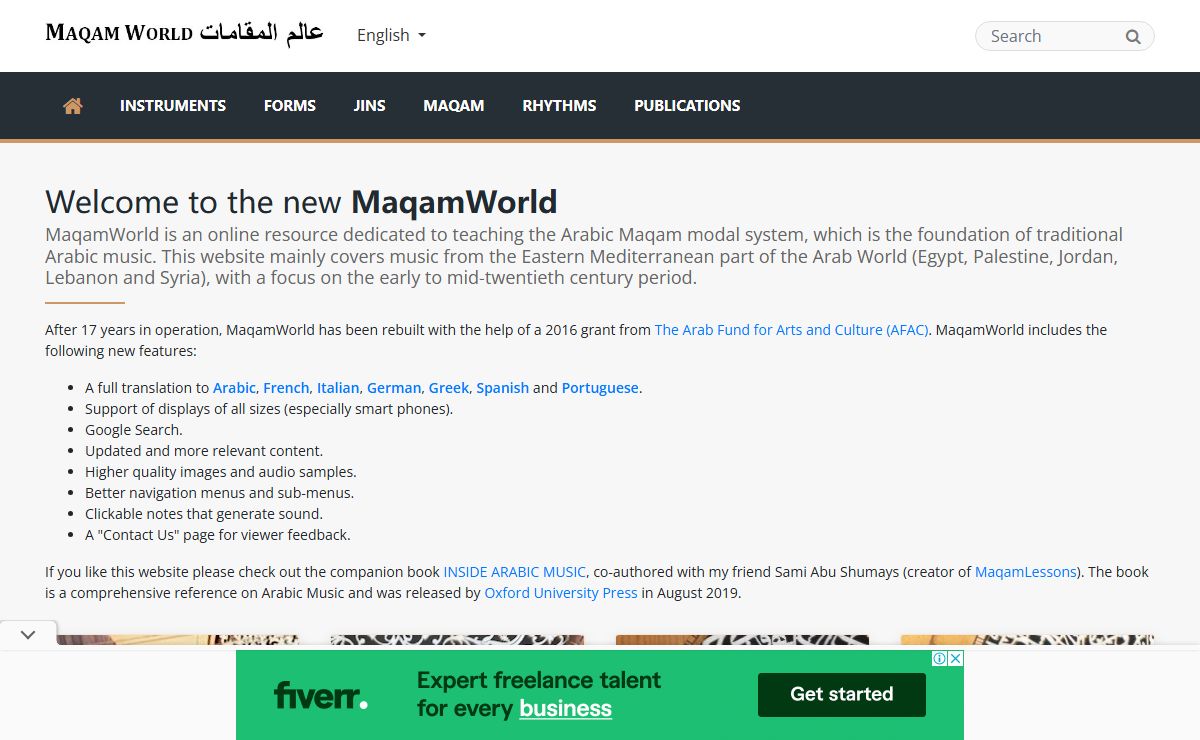Open the FORMS menu
Image resolution: width=1200 pixels, height=740 pixels.
click(x=290, y=106)
